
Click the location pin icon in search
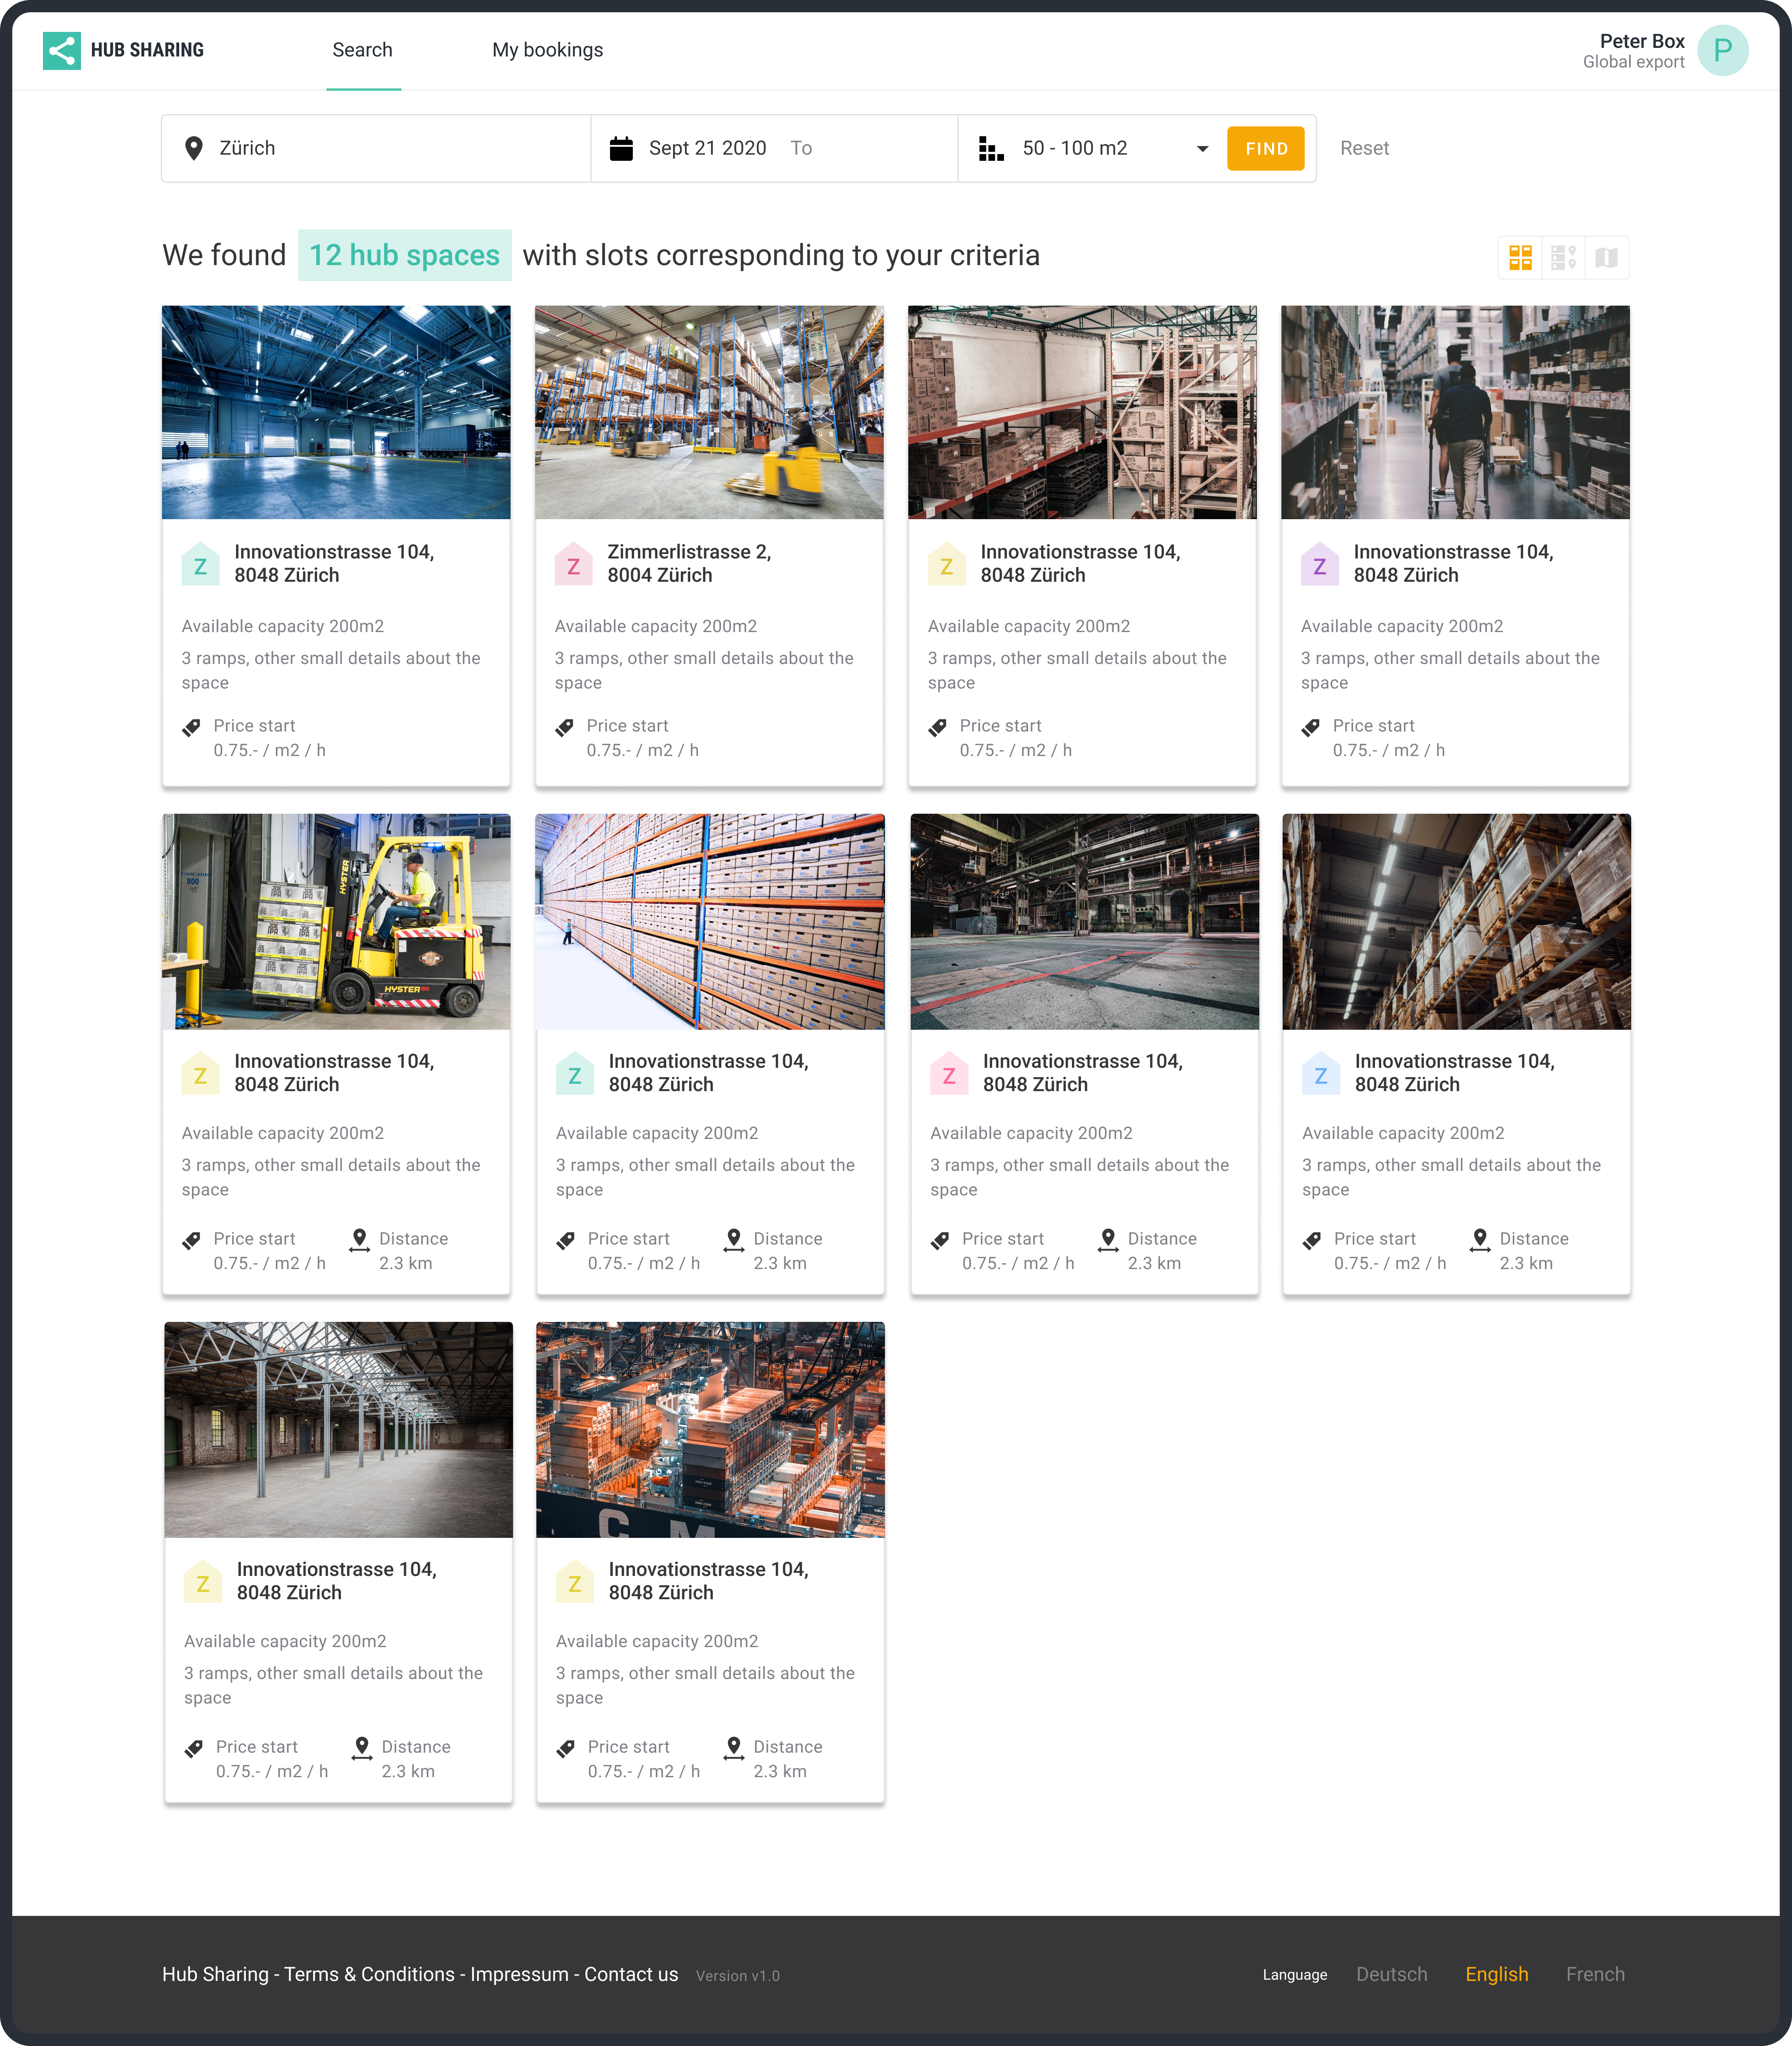(194, 149)
